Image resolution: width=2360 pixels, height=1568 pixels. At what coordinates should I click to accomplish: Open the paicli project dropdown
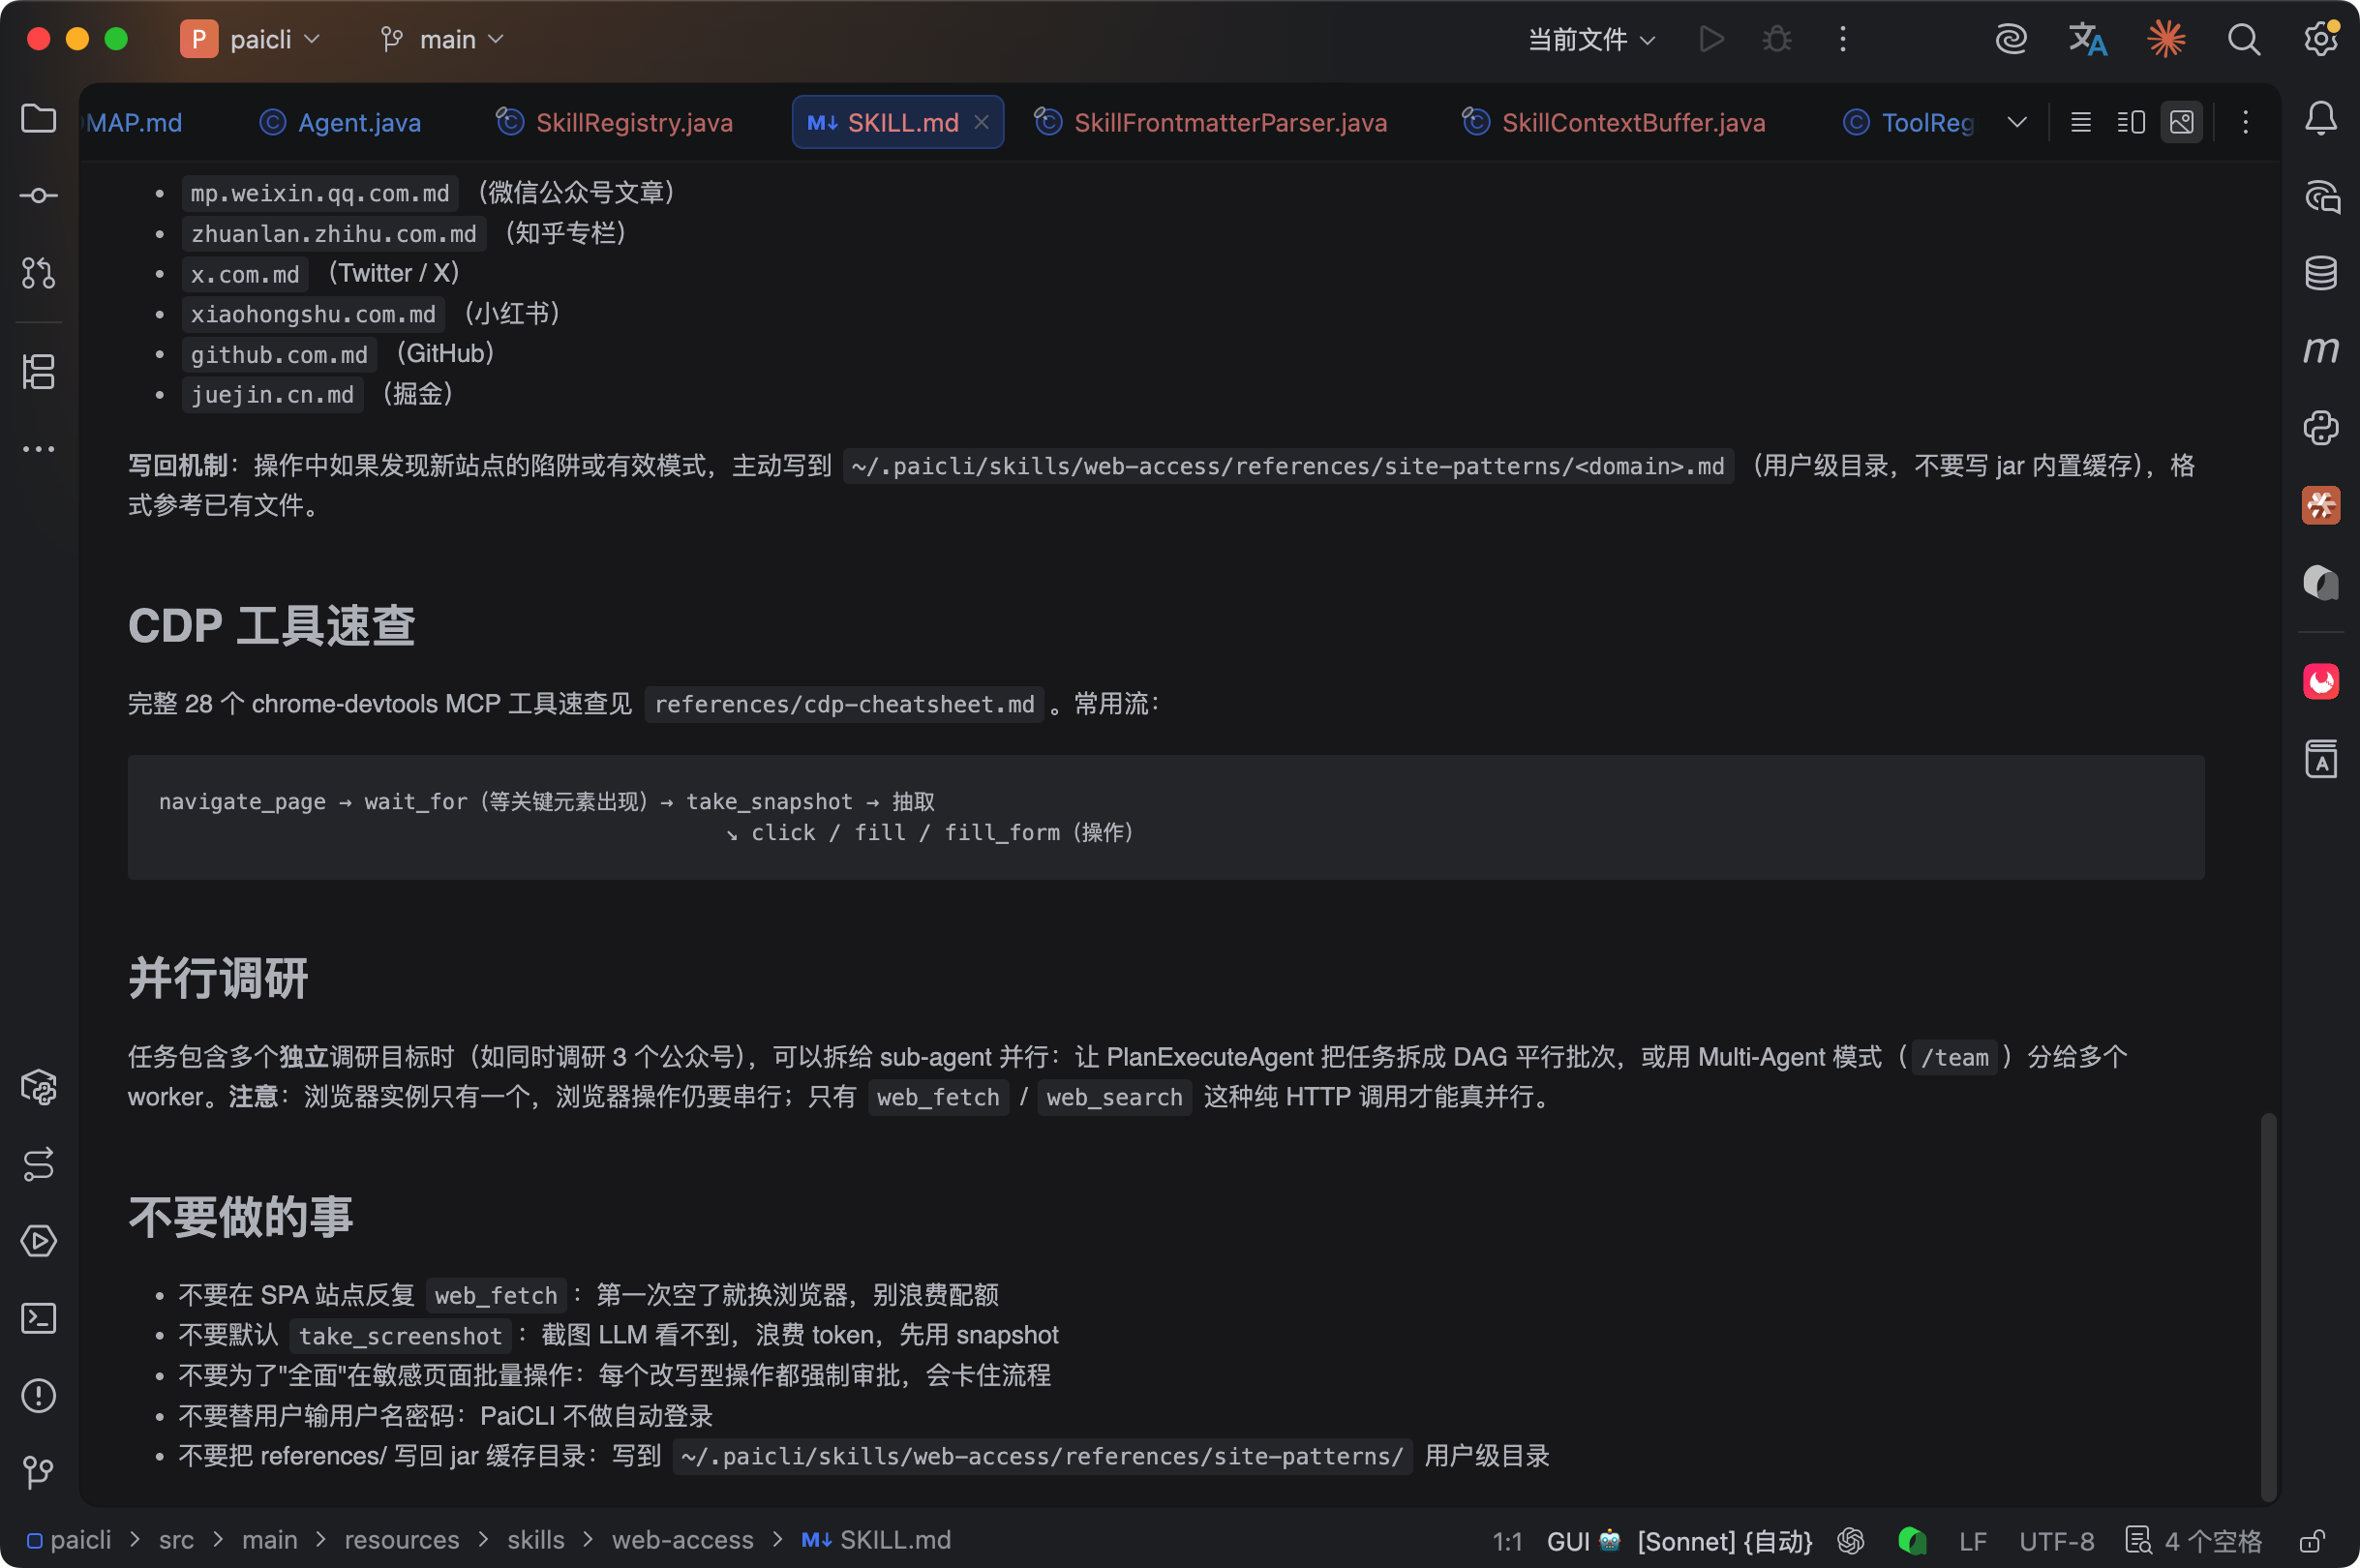(x=250, y=39)
